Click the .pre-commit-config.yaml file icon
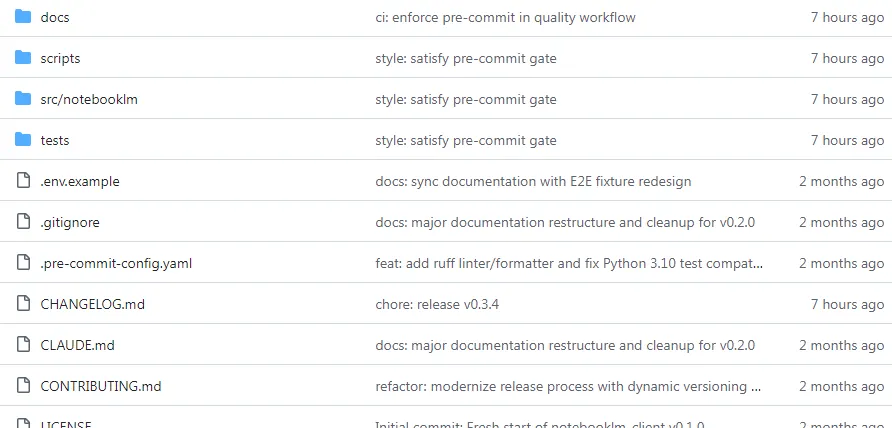The height and width of the screenshot is (428, 892). (24, 263)
